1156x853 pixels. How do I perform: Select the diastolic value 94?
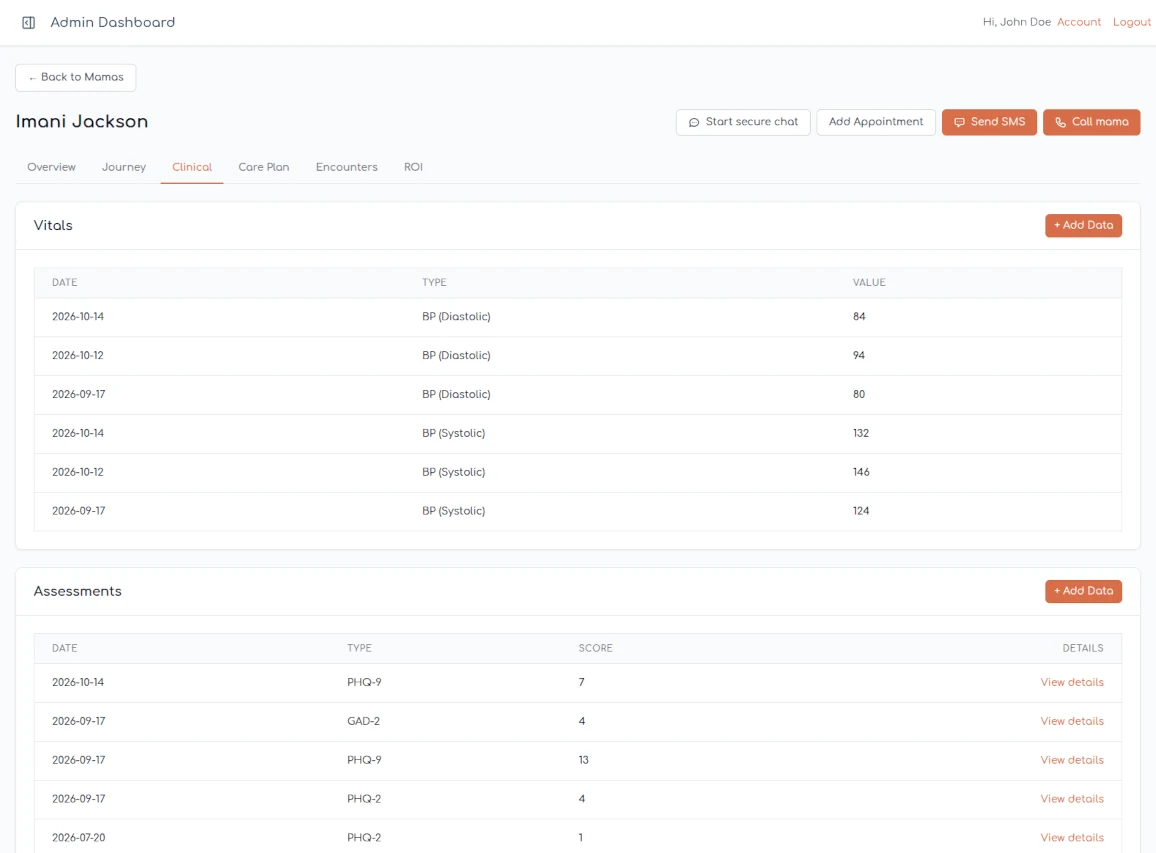click(859, 355)
